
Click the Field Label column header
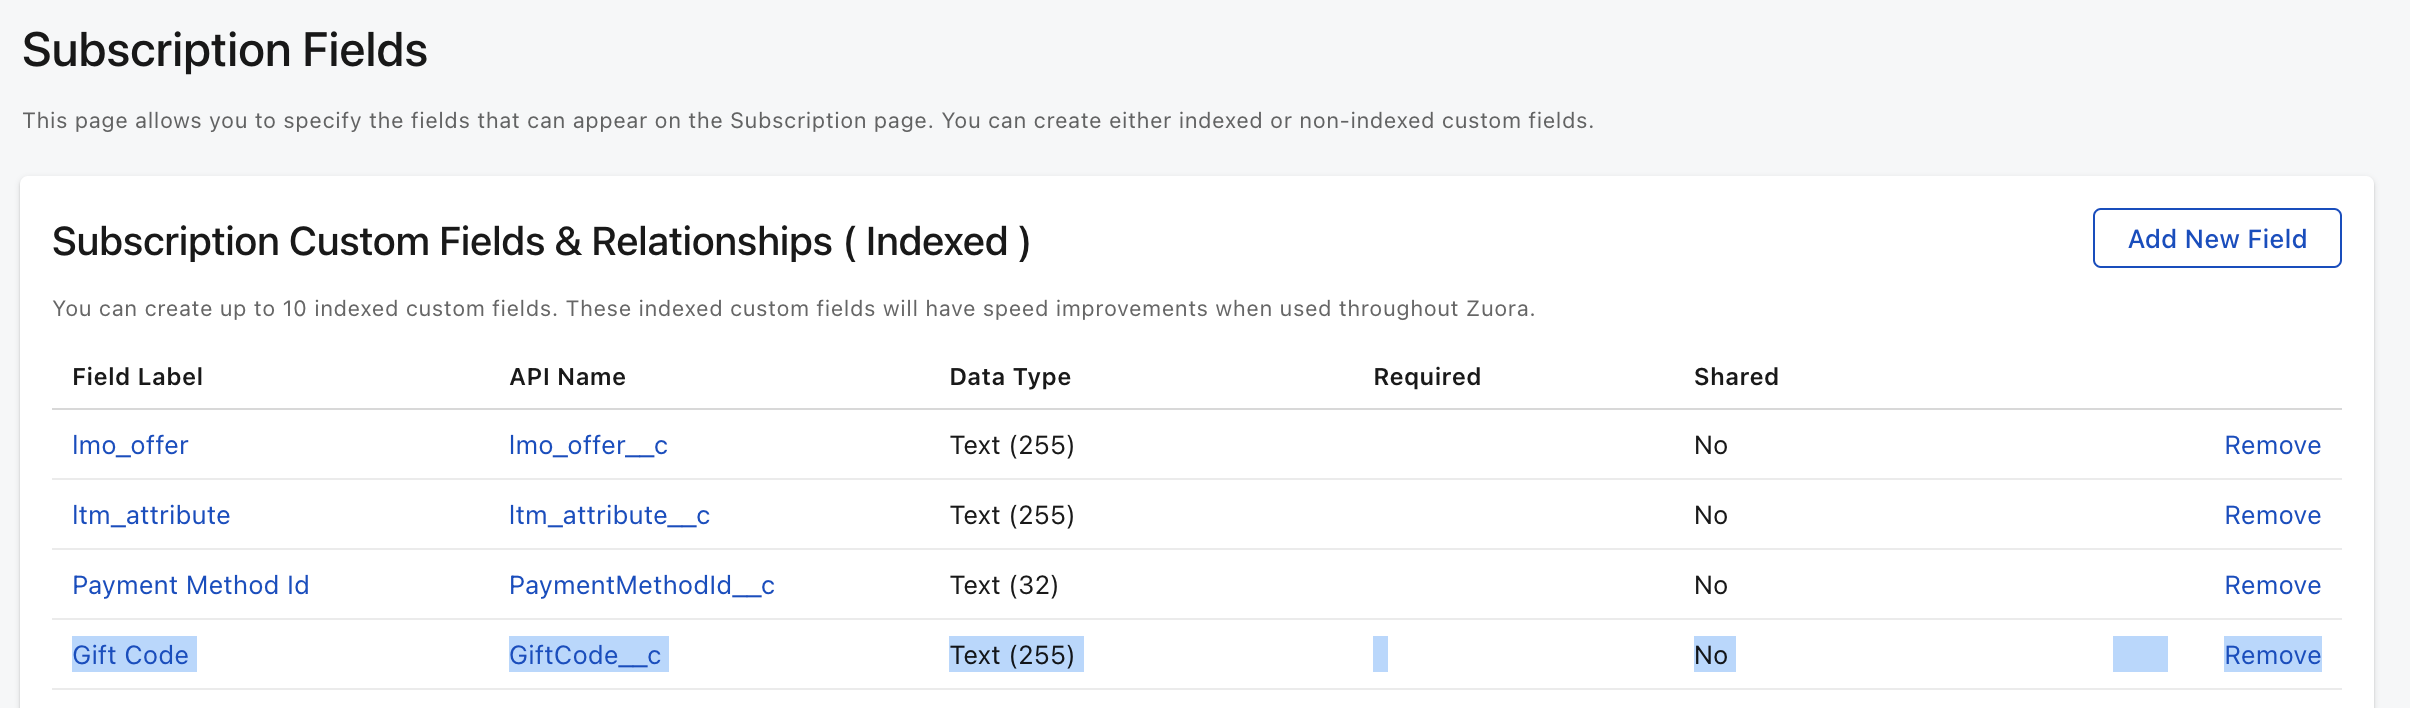tap(137, 377)
